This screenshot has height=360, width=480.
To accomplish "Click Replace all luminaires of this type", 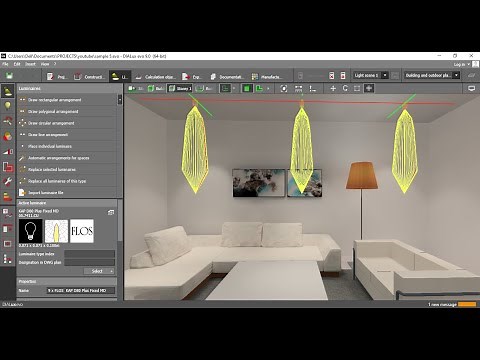I will coord(67,181).
